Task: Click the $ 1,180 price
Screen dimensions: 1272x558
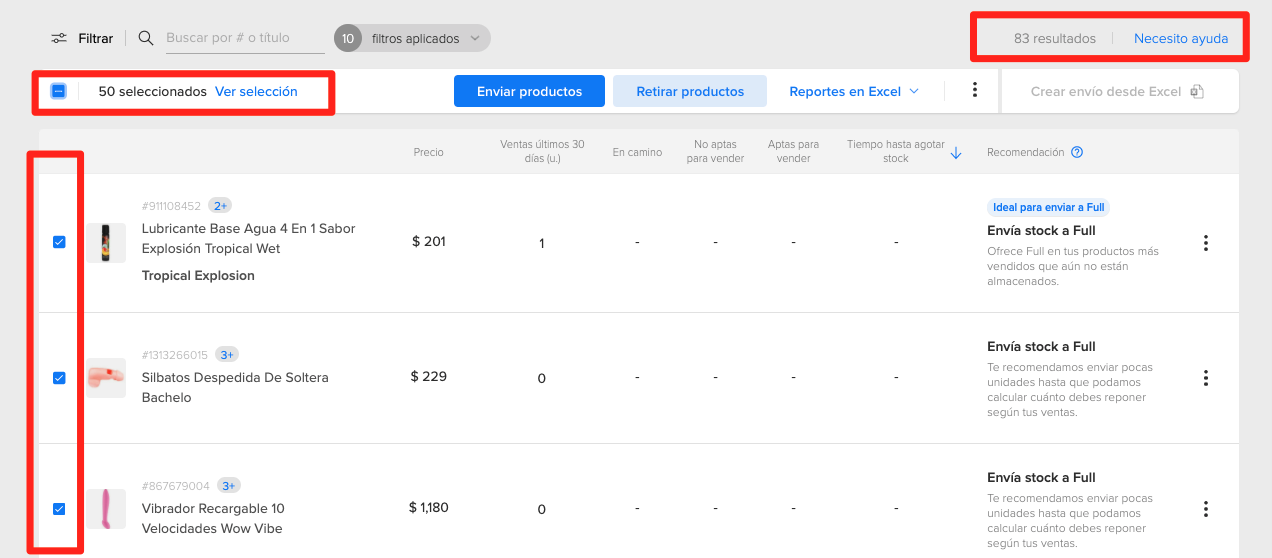Action: 429,507
